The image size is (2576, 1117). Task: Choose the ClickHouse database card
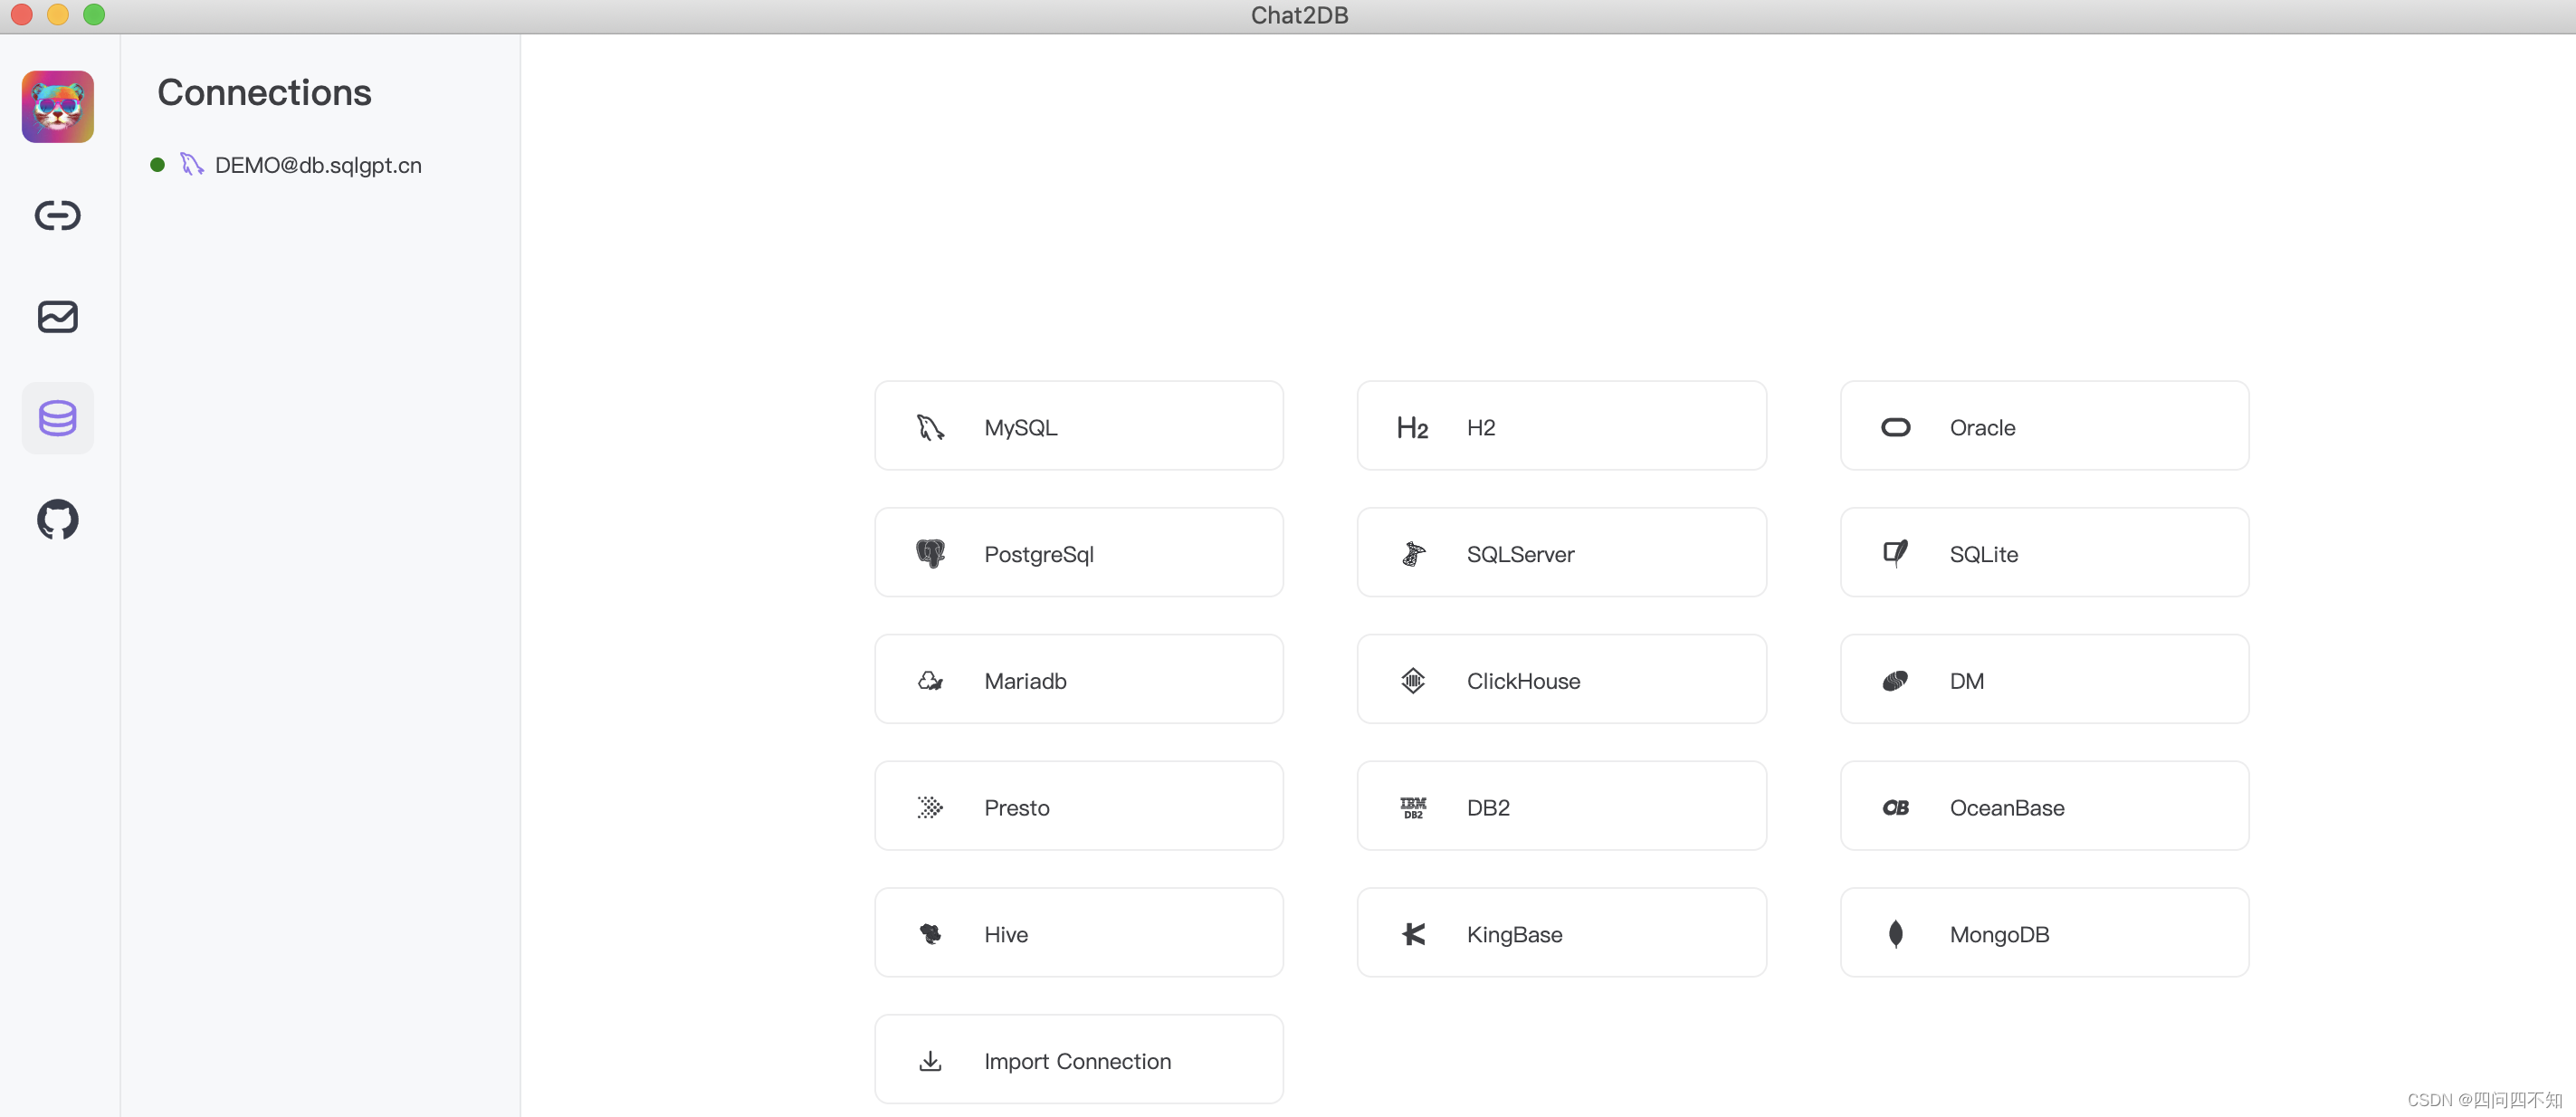pyautogui.click(x=1561, y=680)
